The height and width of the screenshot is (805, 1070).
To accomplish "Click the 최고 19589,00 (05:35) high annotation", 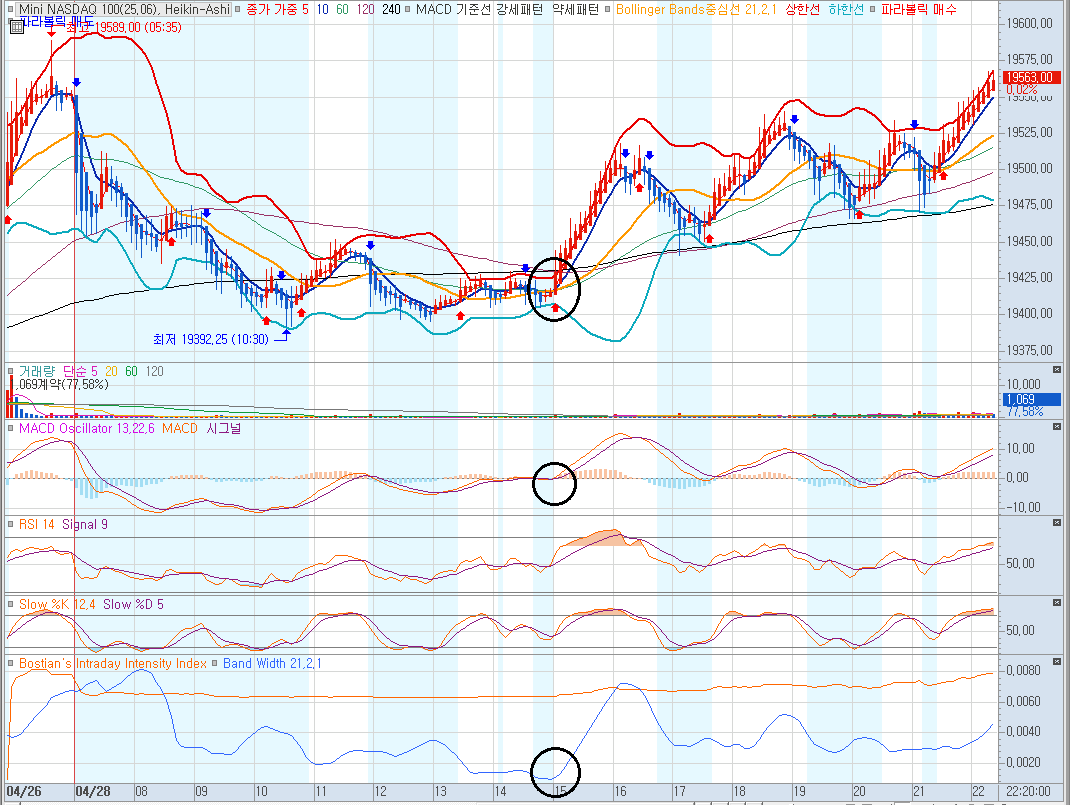I will pyautogui.click(x=124, y=27).
